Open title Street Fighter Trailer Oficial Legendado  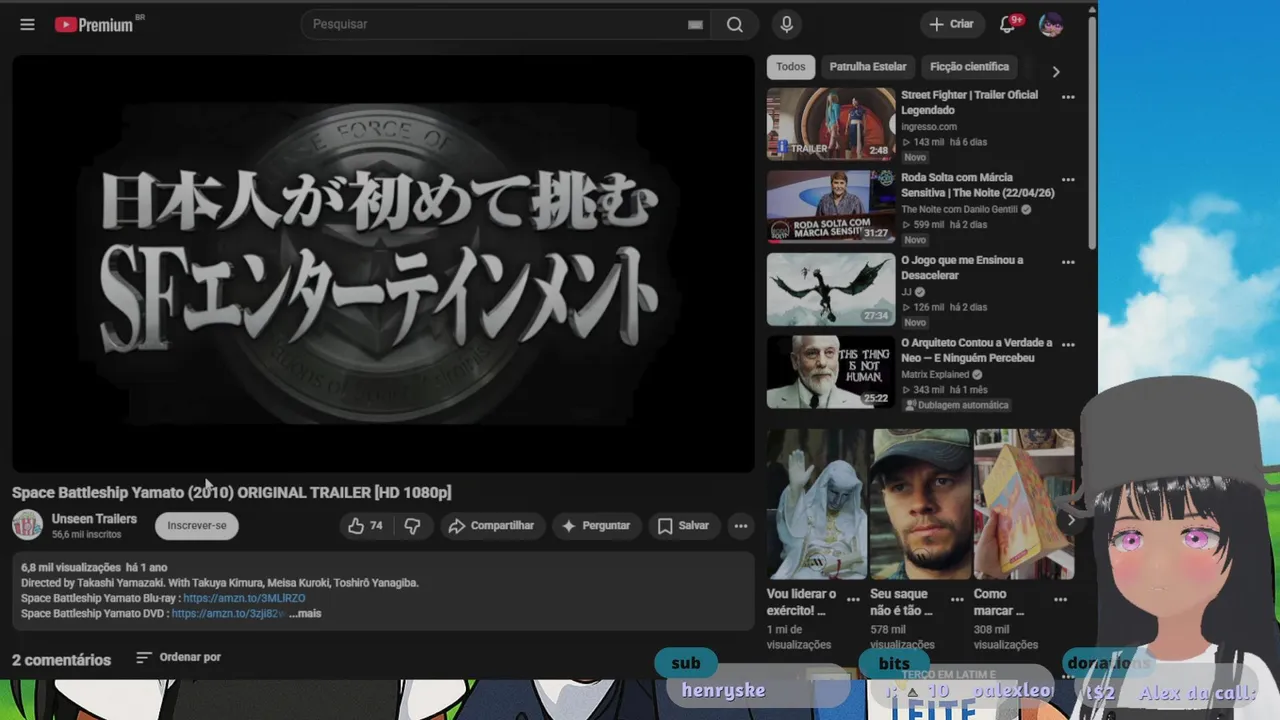click(970, 102)
